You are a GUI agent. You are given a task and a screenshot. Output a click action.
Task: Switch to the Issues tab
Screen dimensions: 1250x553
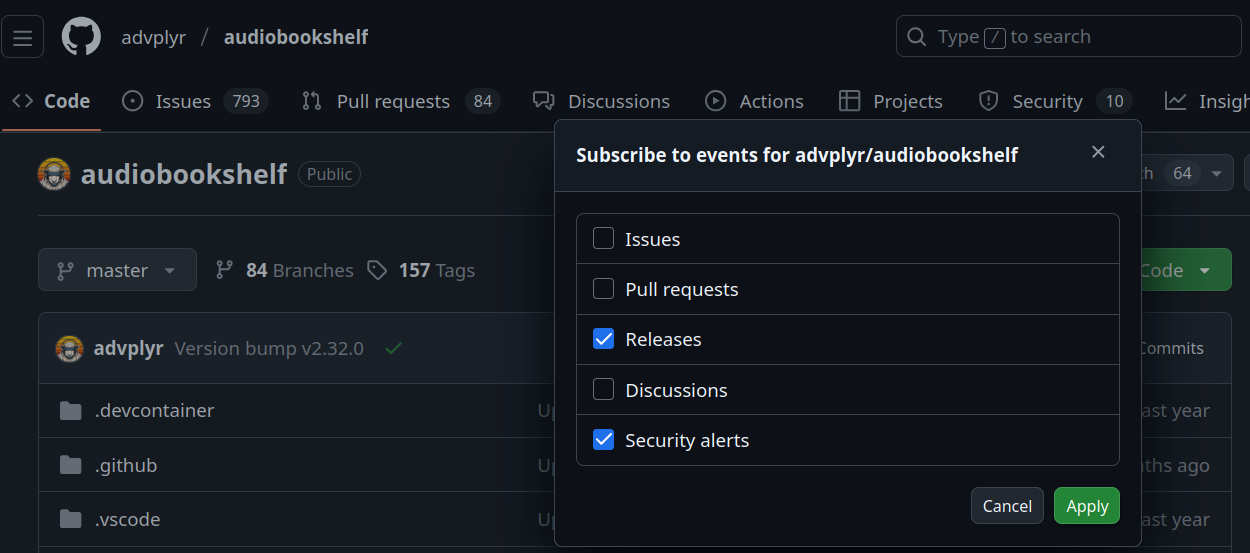(x=183, y=101)
